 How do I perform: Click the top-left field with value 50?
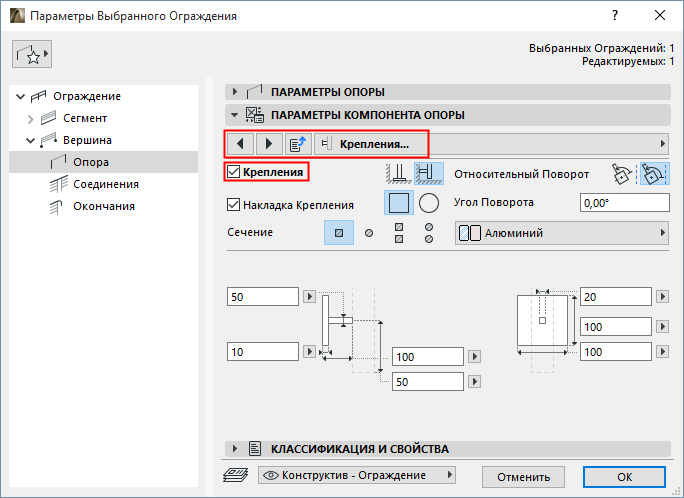[263, 297]
